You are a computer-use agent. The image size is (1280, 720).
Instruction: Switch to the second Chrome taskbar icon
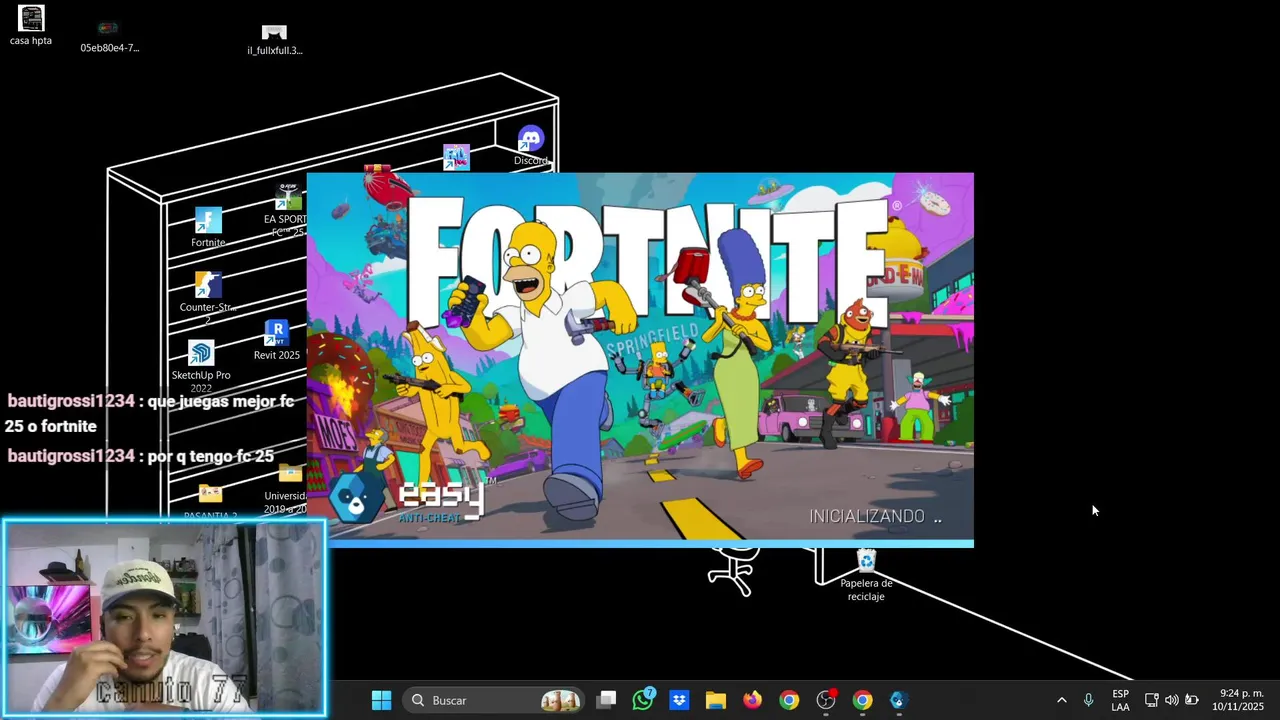[862, 700]
